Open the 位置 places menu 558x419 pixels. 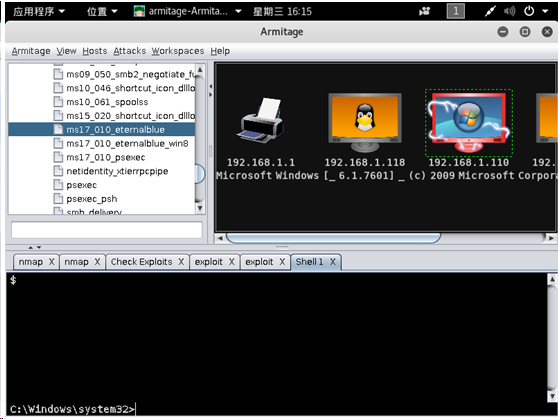click(102, 11)
